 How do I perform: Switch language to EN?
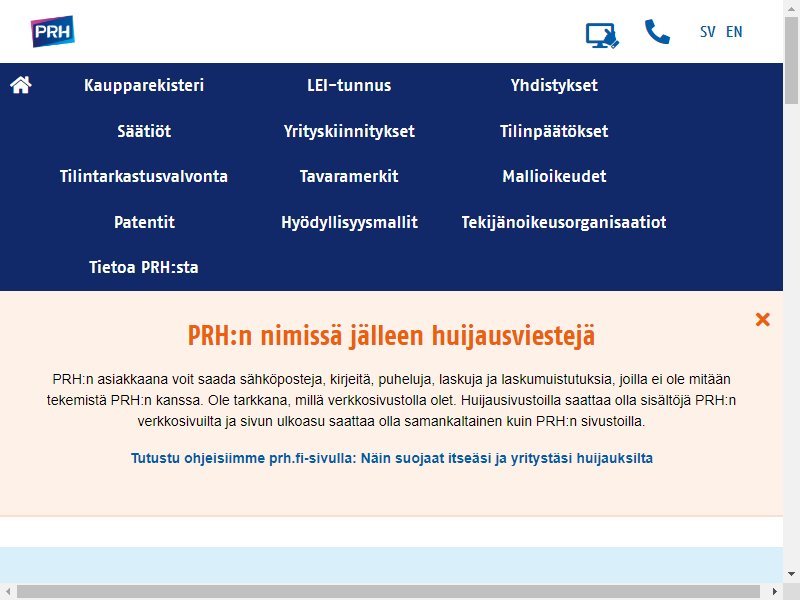734,32
